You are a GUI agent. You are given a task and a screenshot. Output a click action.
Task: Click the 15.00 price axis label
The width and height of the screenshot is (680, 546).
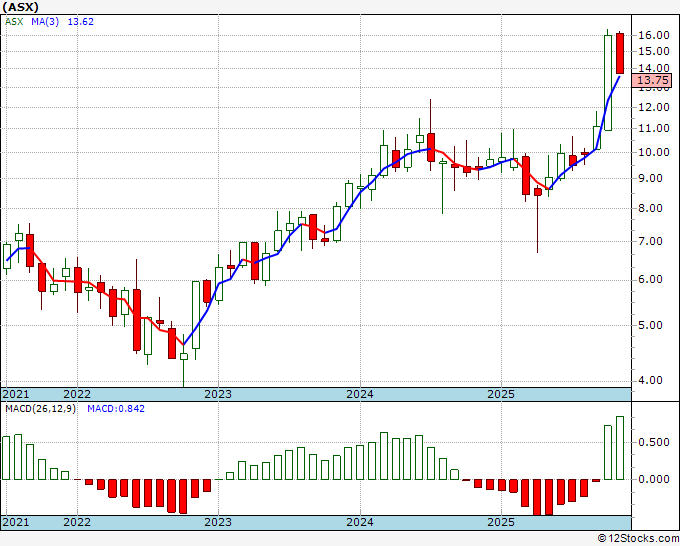coord(654,51)
